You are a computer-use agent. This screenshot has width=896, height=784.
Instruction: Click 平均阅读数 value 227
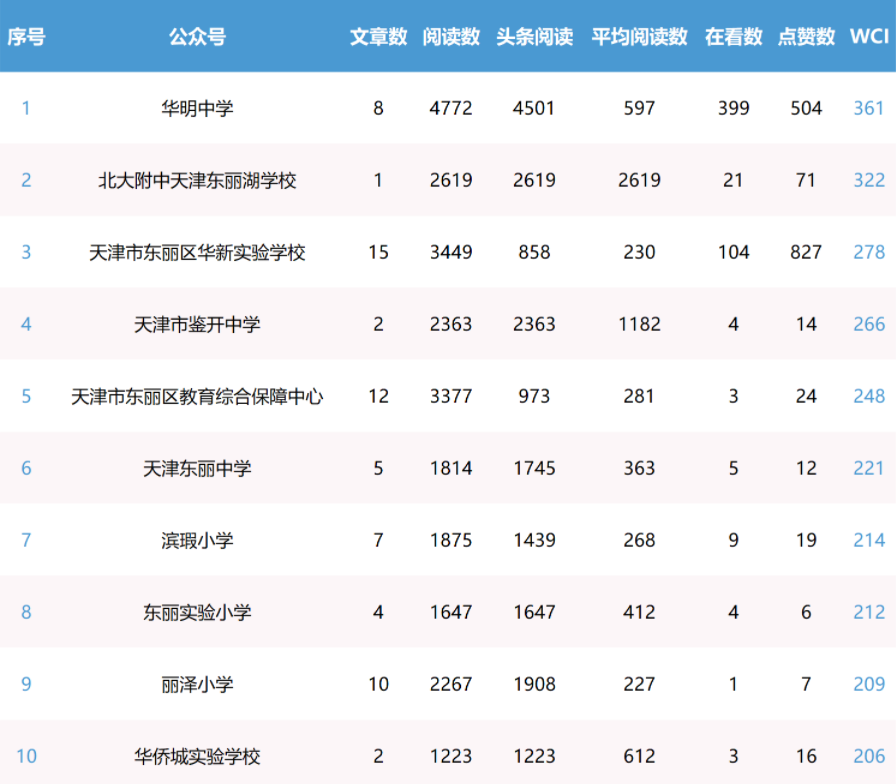(x=639, y=684)
